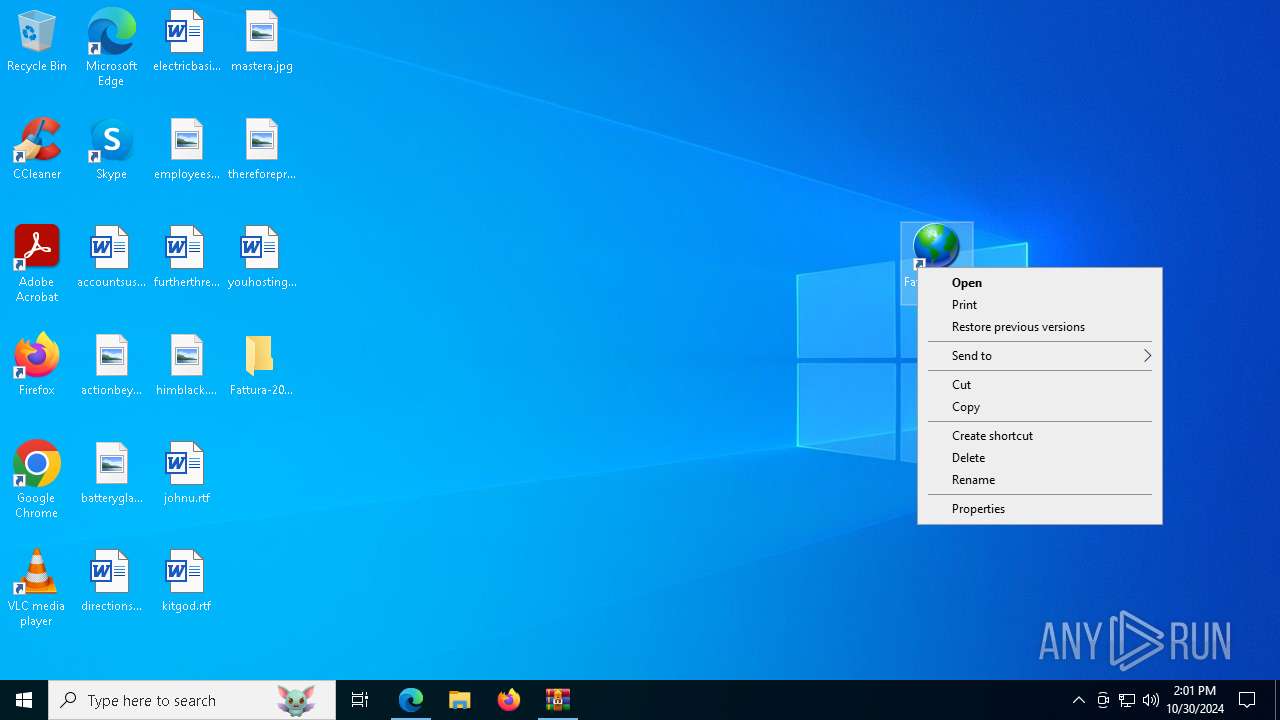Show hidden system tray icons
Screen dimensions: 1280x720
click(x=1078, y=700)
